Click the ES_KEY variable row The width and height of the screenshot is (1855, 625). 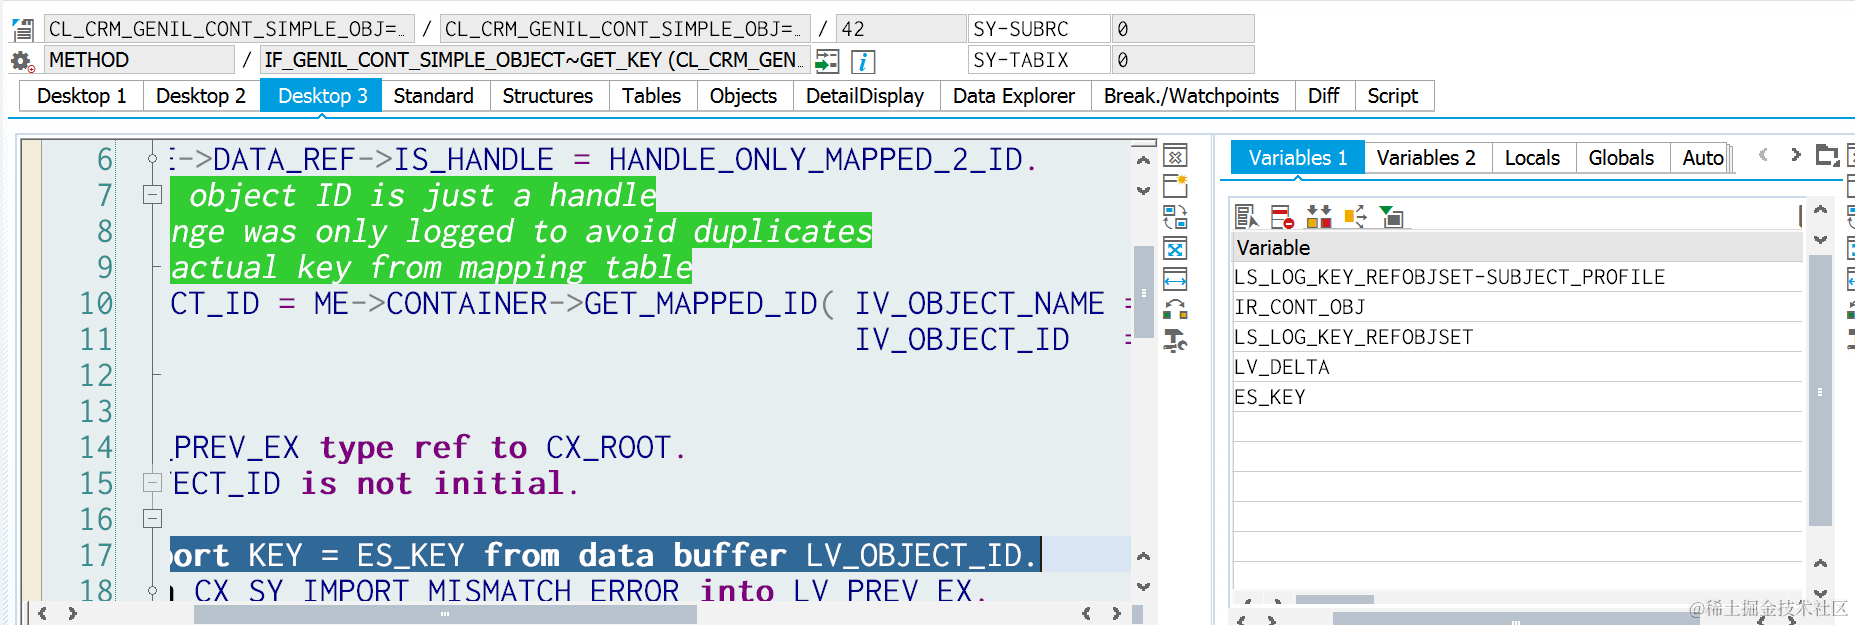point(1517,397)
